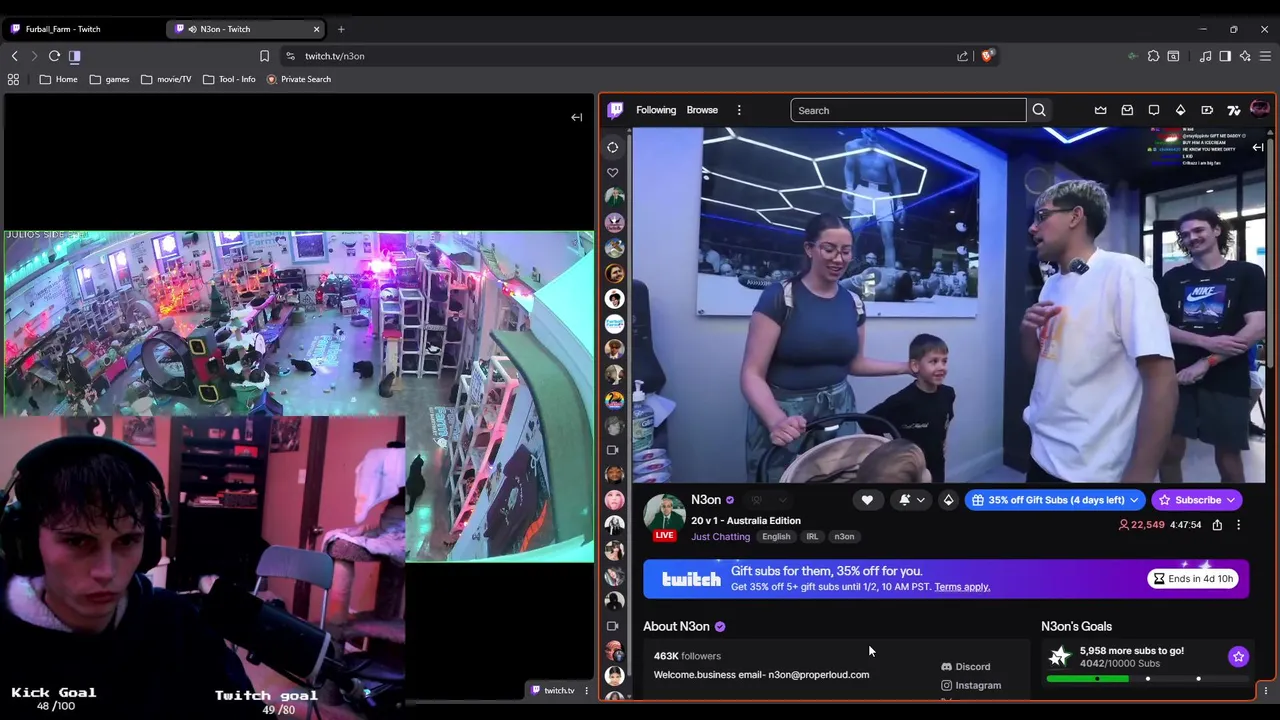Screen dimensions: 1280x720
Task: Click the N3on channel avatar
Action: pos(664,513)
